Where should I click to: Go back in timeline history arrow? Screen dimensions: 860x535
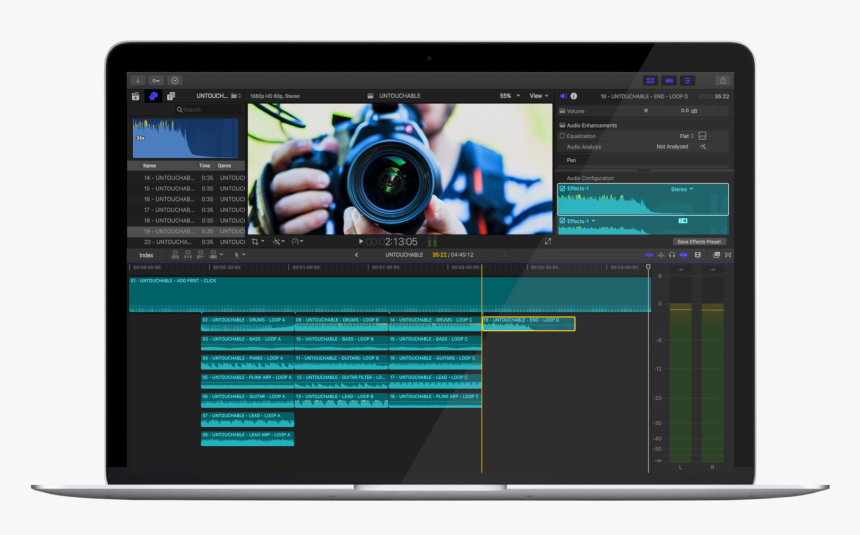coord(356,255)
